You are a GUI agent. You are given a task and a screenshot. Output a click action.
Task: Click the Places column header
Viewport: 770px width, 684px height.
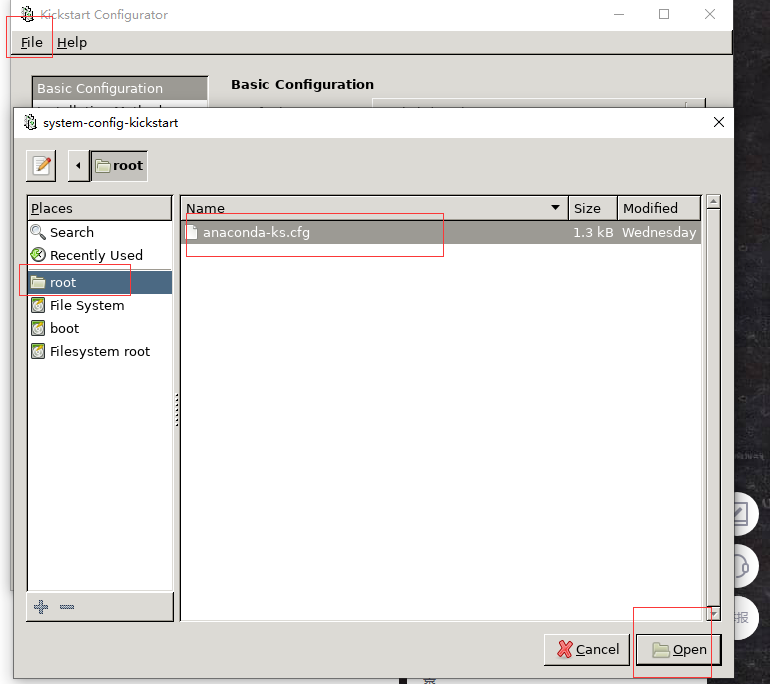click(x=100, y=208)
